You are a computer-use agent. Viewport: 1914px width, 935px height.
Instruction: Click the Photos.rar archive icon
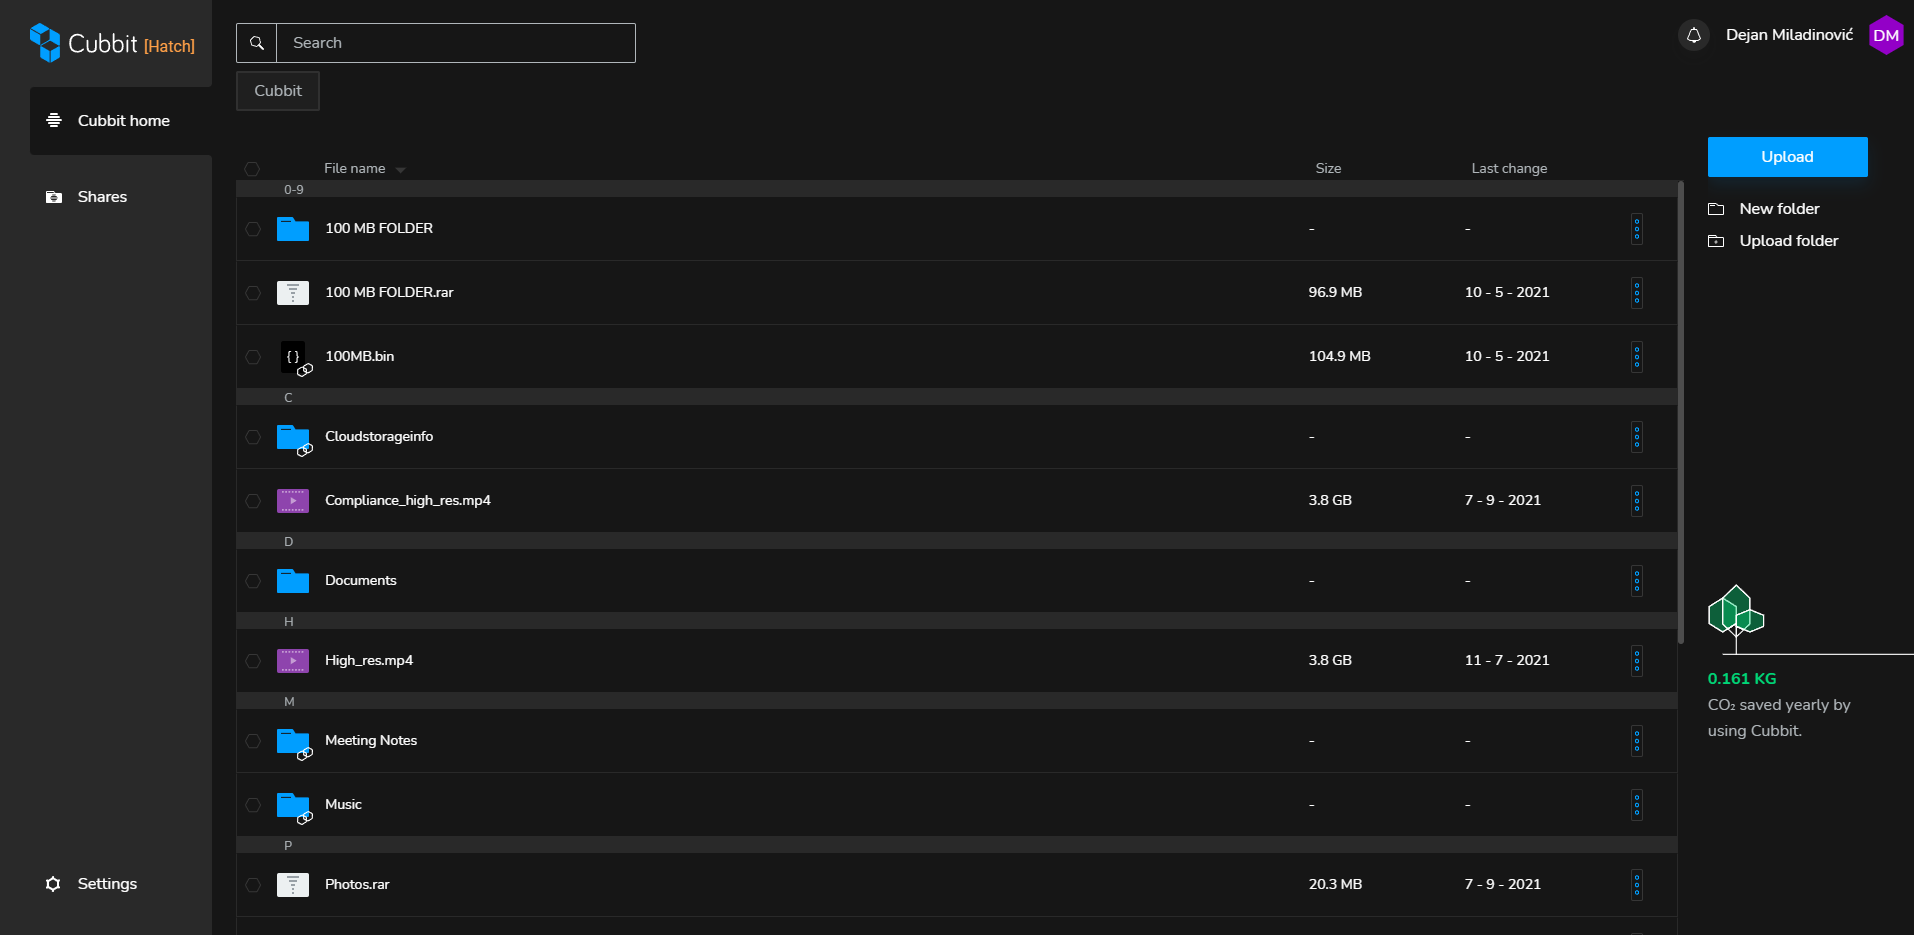[x=293, y=885]
